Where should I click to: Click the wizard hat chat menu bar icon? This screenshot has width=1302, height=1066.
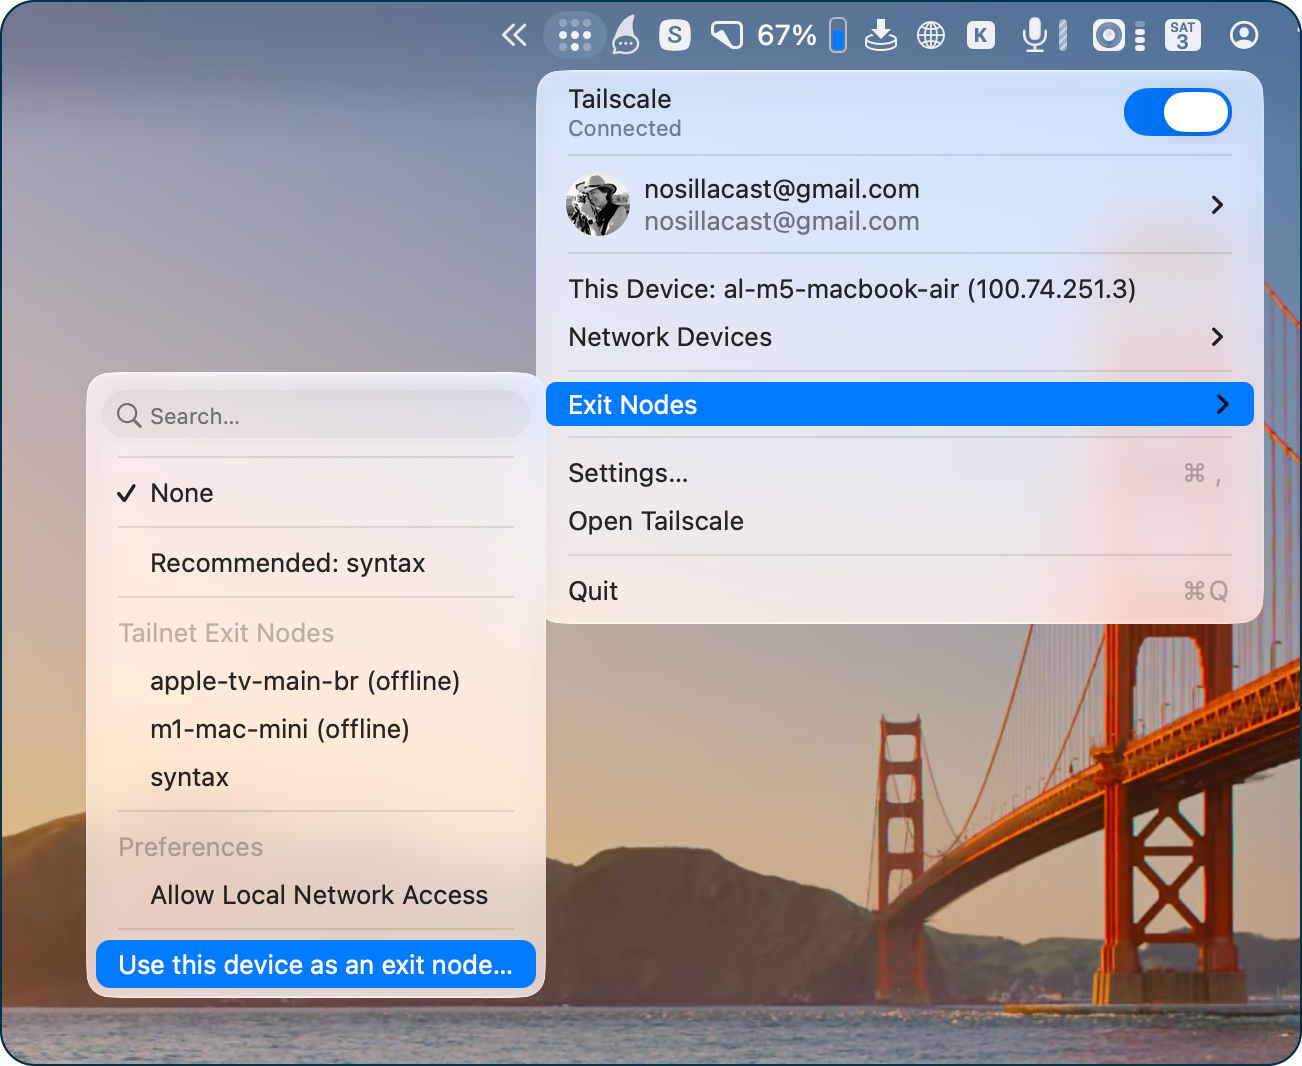pos(626,35)
